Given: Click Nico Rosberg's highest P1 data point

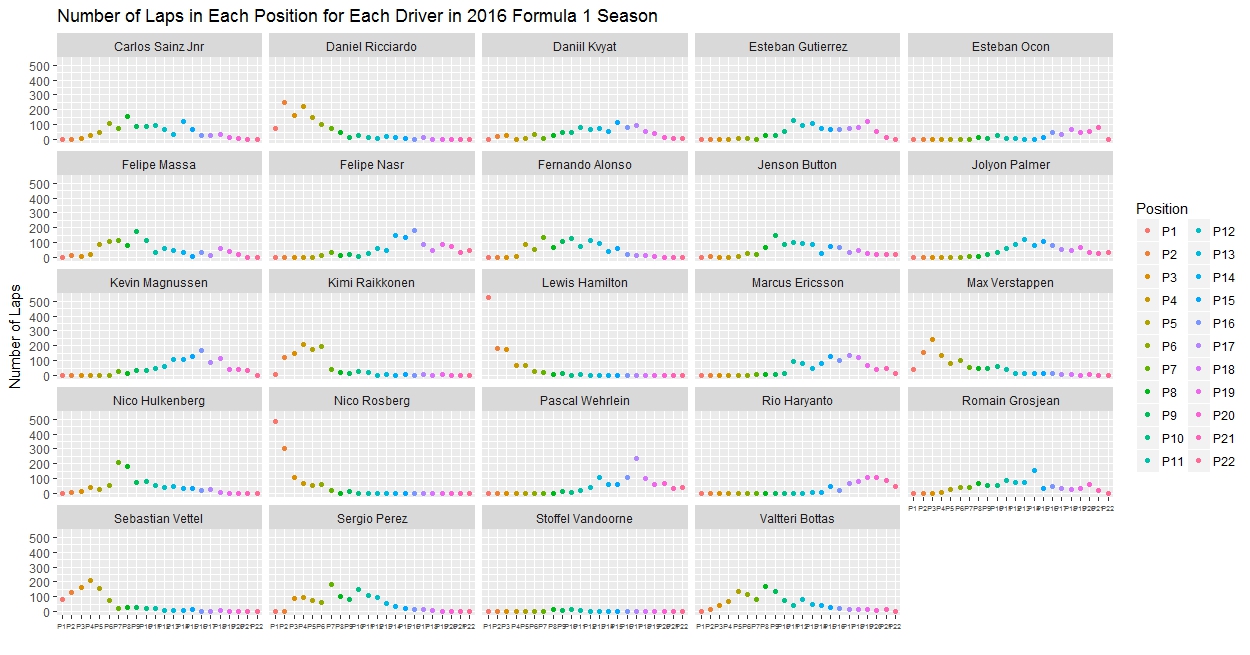Looking at the screenshot, I should [x=275, y=421].
